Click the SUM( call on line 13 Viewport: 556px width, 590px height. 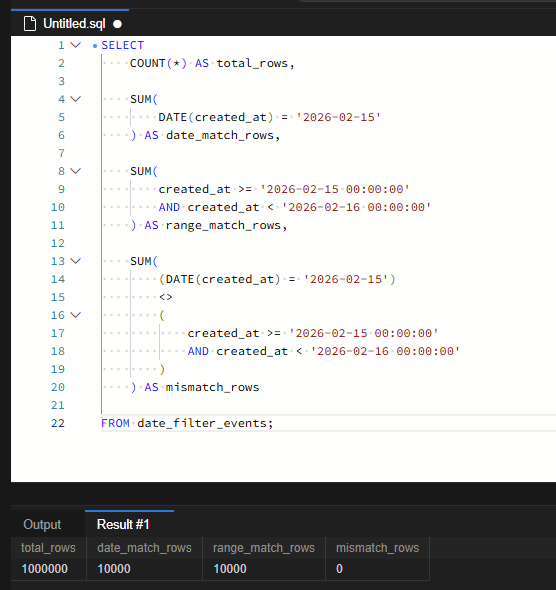[x=144, y=261]
